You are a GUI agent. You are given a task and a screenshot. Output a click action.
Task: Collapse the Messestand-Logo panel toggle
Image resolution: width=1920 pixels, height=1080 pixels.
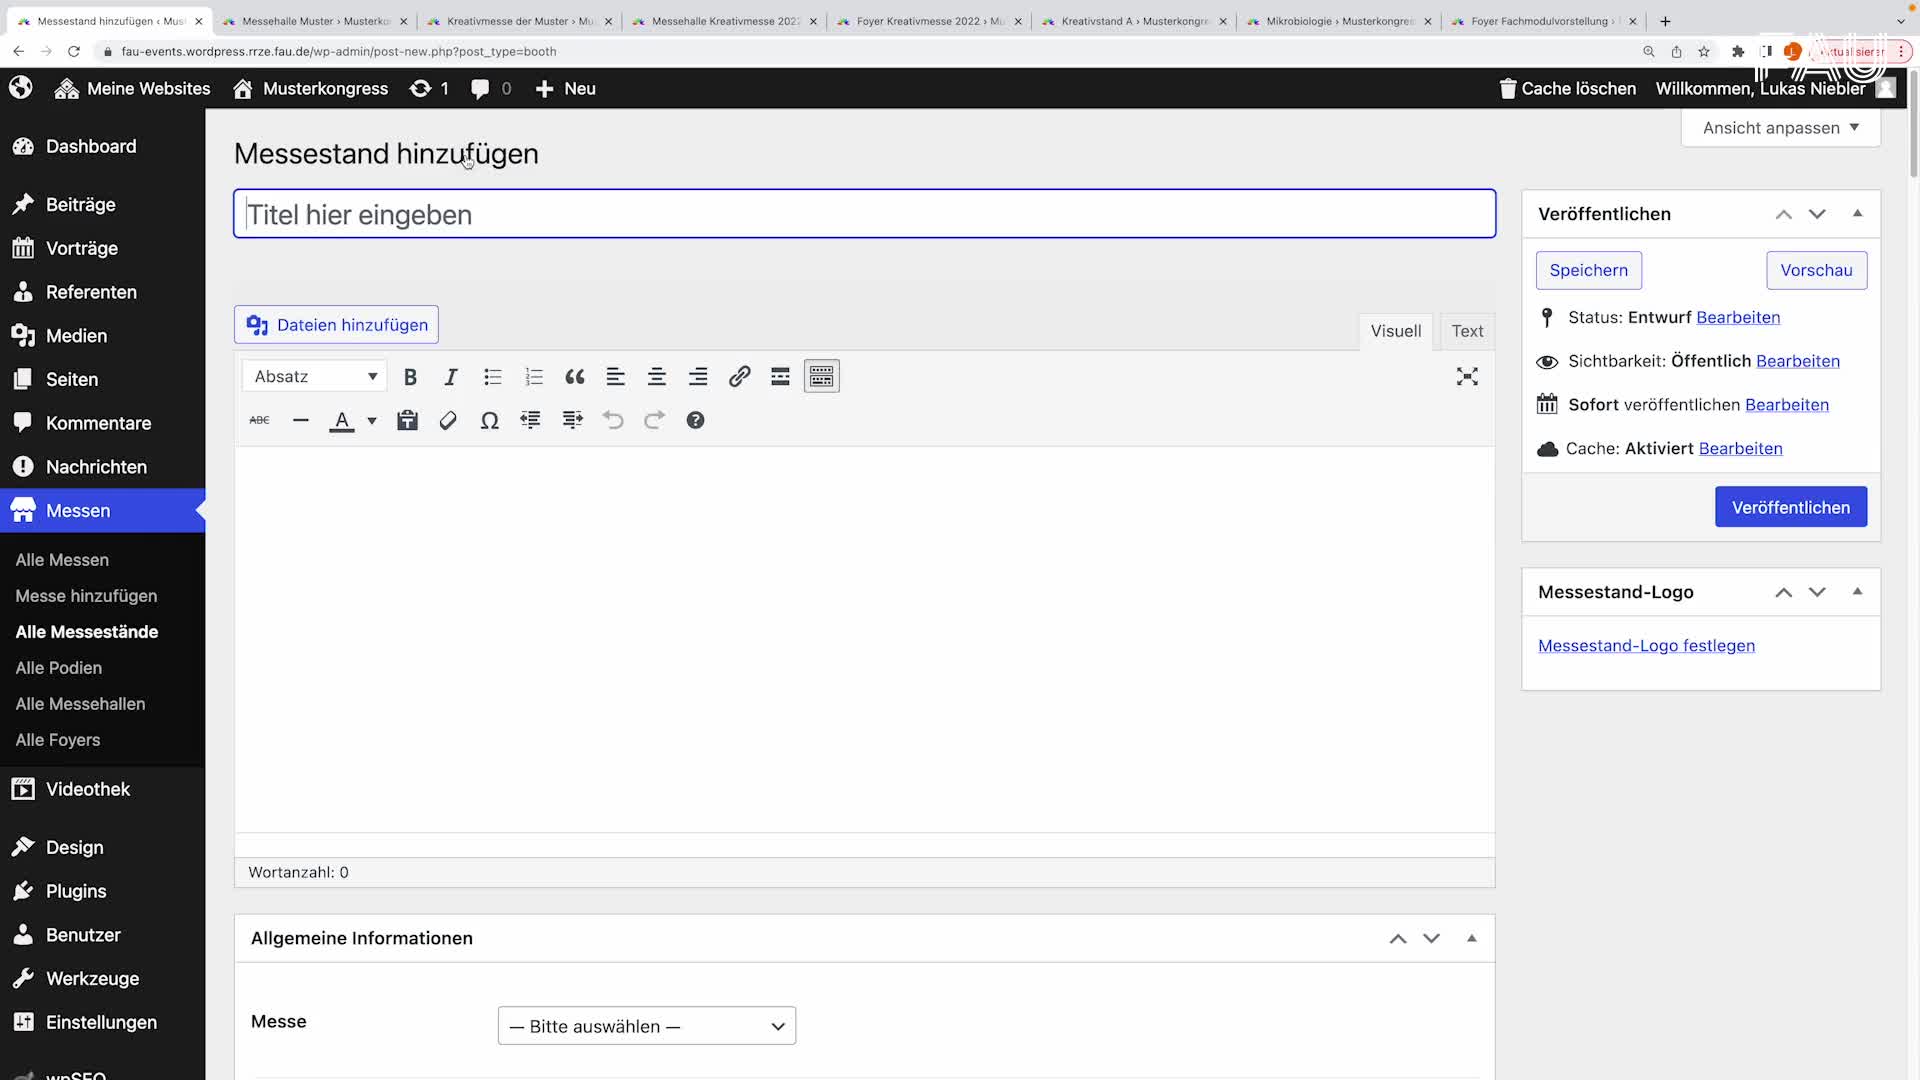tap(1857, 592)
